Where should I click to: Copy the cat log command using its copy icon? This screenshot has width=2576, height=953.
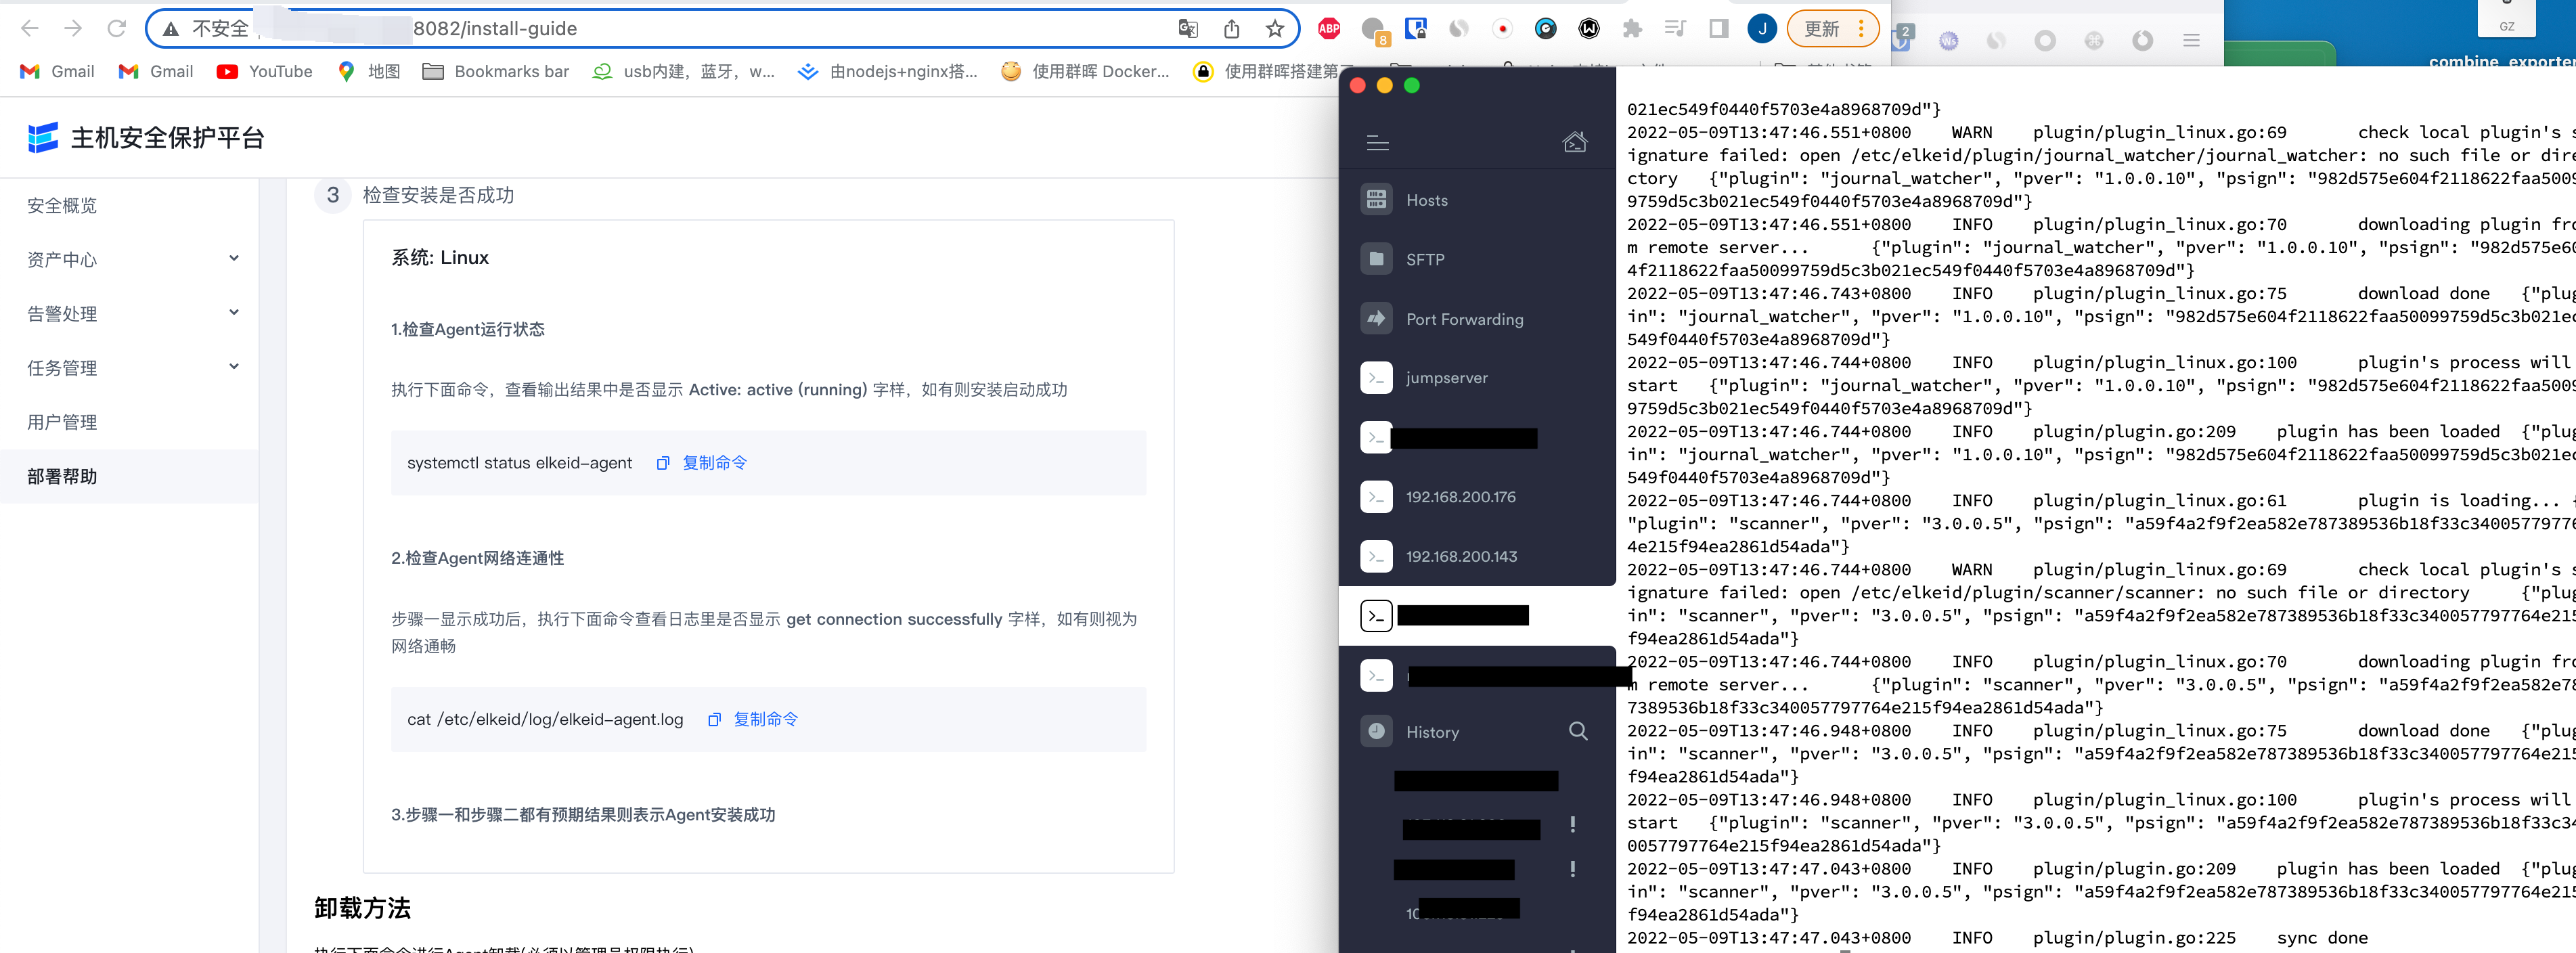714,719
